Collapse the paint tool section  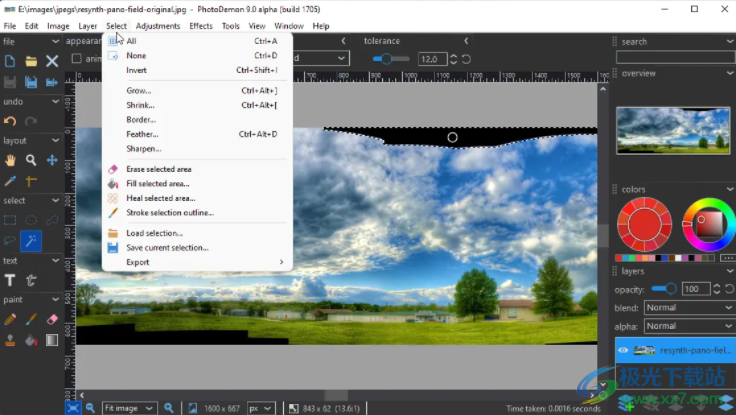(x=55, y=300)
